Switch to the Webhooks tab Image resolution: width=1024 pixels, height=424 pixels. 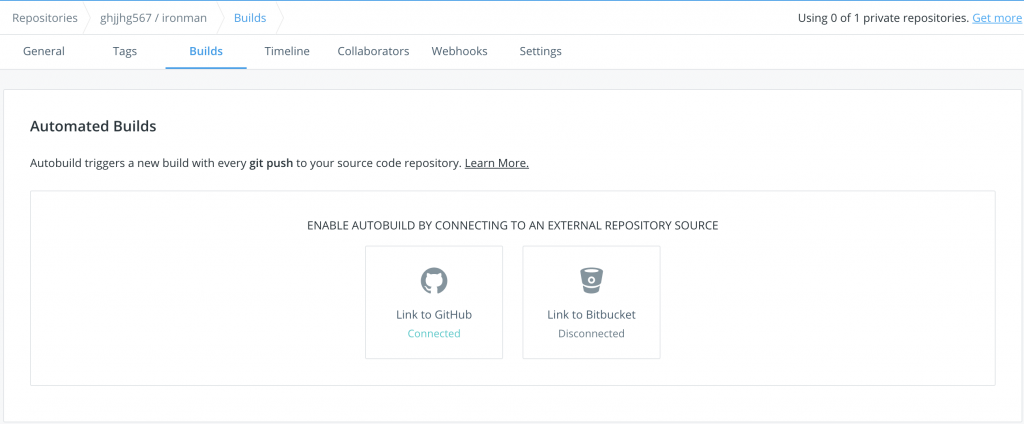click(x=461, y=51)
